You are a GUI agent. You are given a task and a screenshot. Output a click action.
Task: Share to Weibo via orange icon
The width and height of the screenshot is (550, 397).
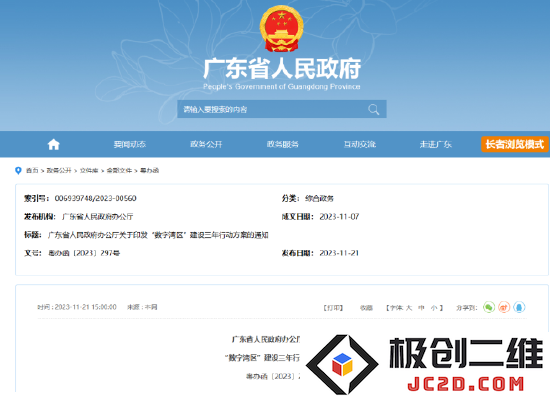[x=504, y=307]
